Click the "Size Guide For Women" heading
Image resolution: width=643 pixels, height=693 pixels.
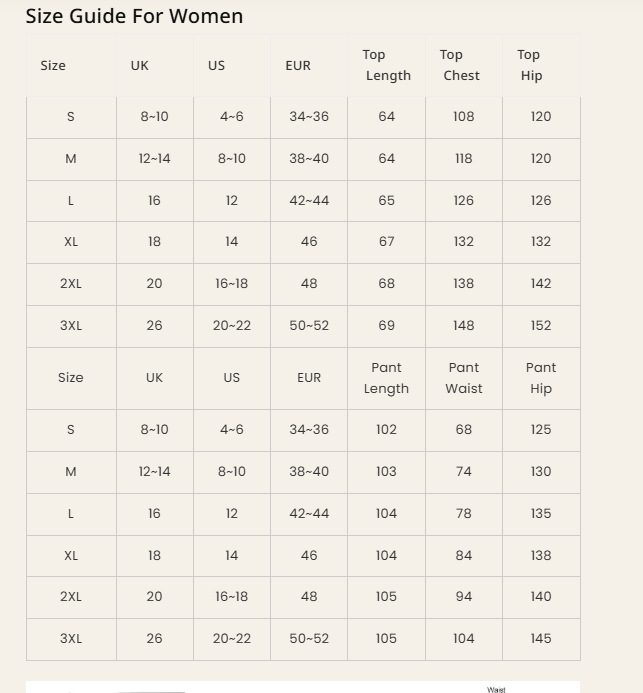tap(134, 16)
